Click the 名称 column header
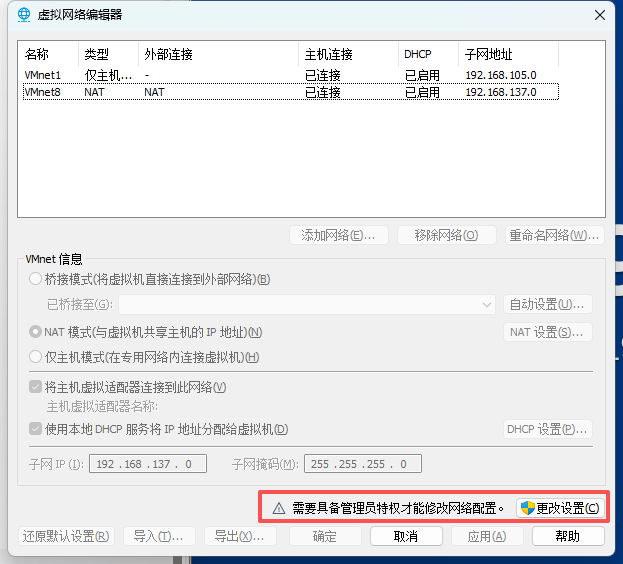This screenshot has width=623, height=564. (x=48, y=54)
